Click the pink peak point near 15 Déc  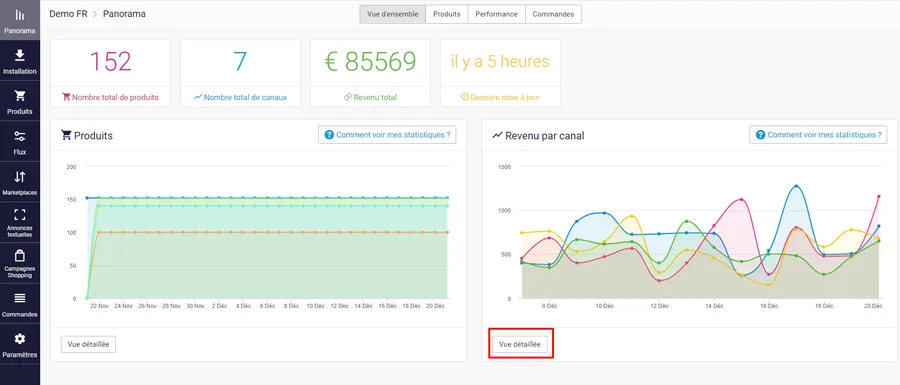[x=742, y=200]
